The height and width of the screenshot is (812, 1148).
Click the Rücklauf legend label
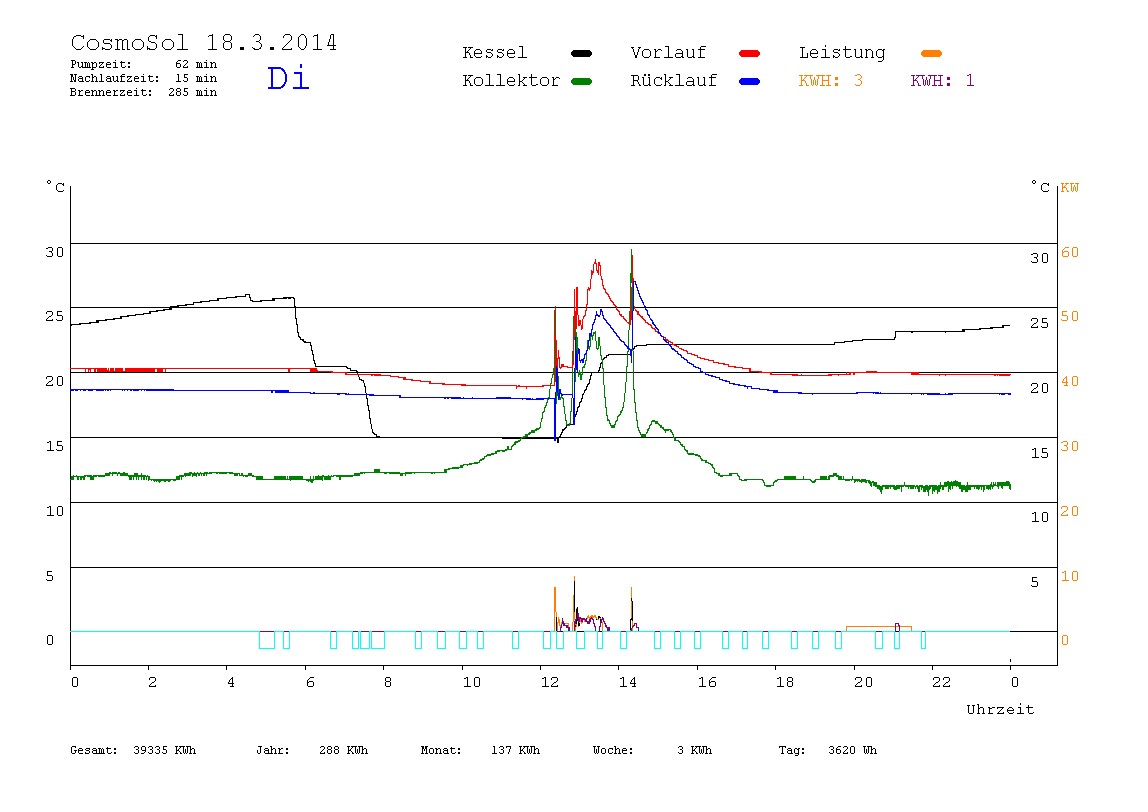pos(674,81)
